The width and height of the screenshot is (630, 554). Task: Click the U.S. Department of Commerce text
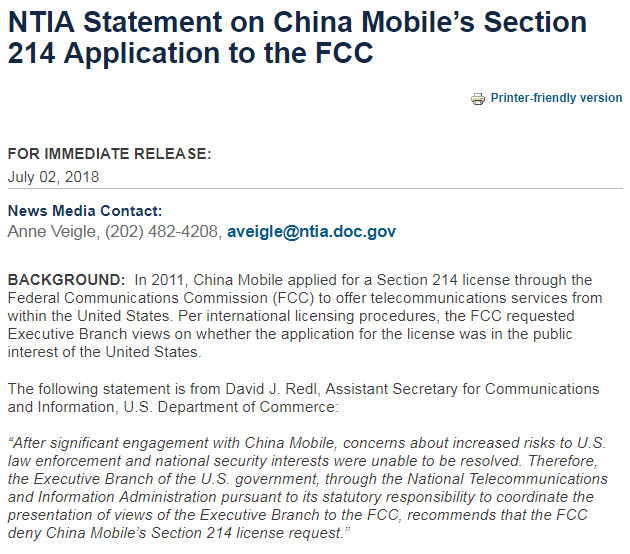[231, 407]
